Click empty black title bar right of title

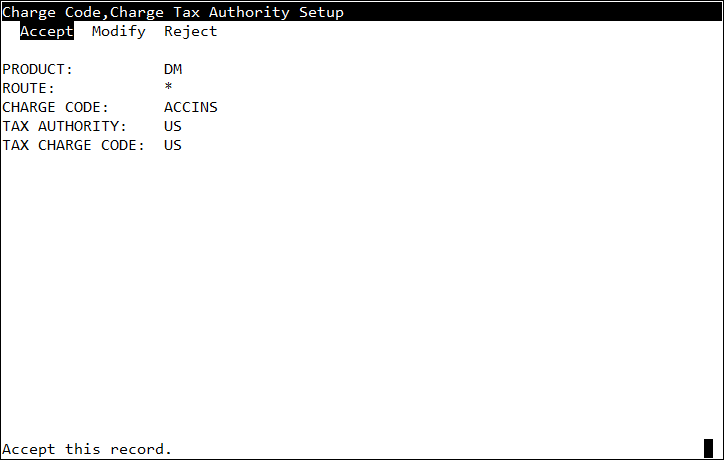click(530, 12)
